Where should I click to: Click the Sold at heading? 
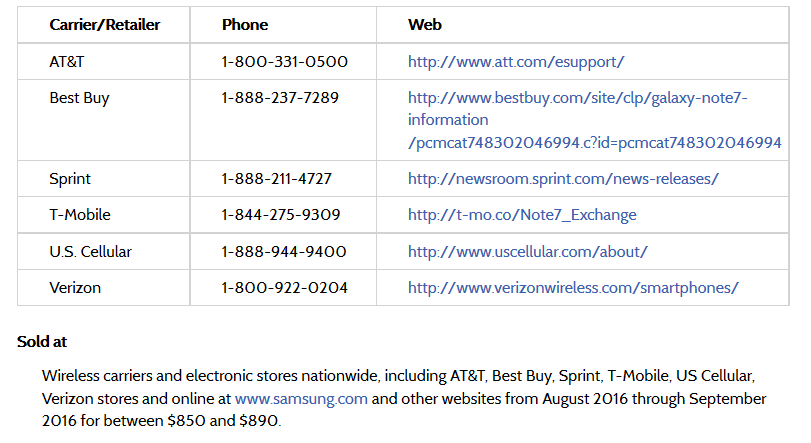click(x=42, y=342)
